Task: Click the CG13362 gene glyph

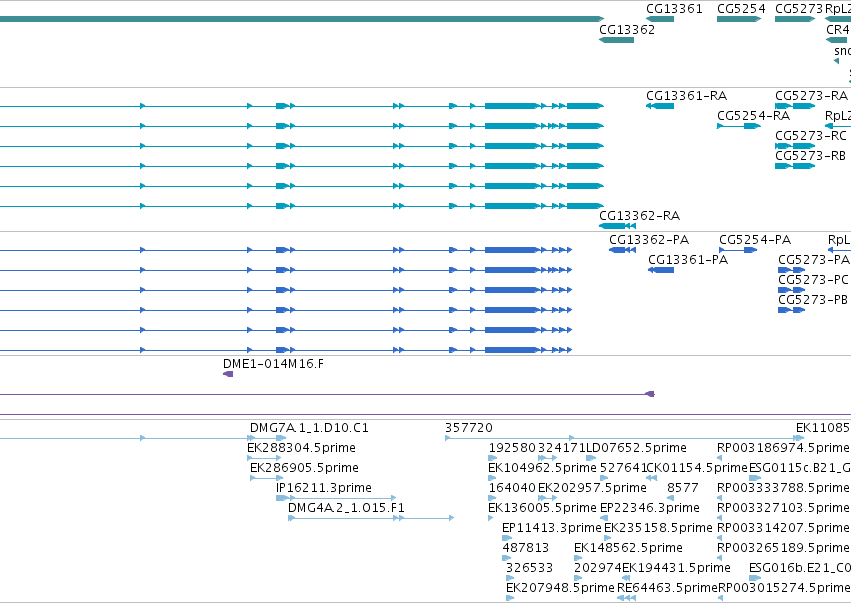Action: [617, 40]
